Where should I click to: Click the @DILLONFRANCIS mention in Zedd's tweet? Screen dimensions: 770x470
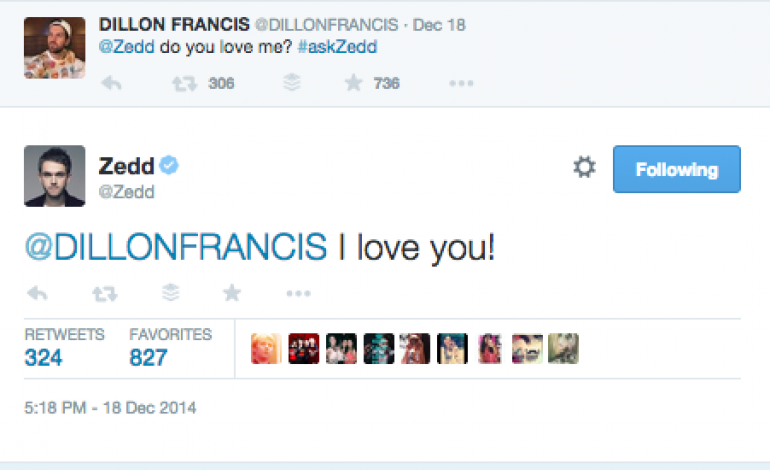tap(176, 246)
